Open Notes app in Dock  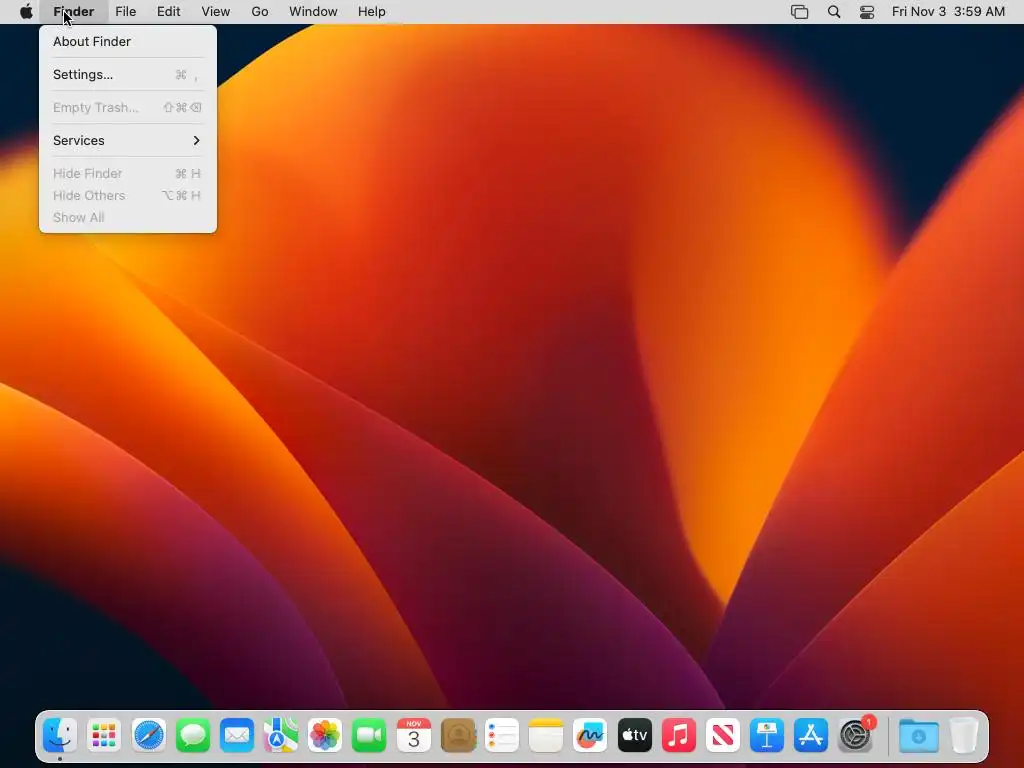[x=546, y=735]
